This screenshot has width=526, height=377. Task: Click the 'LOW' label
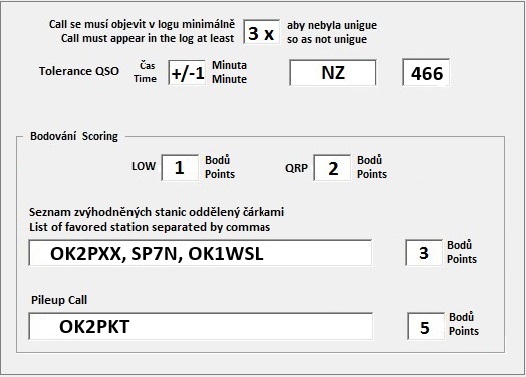click(x=144, y=166)
